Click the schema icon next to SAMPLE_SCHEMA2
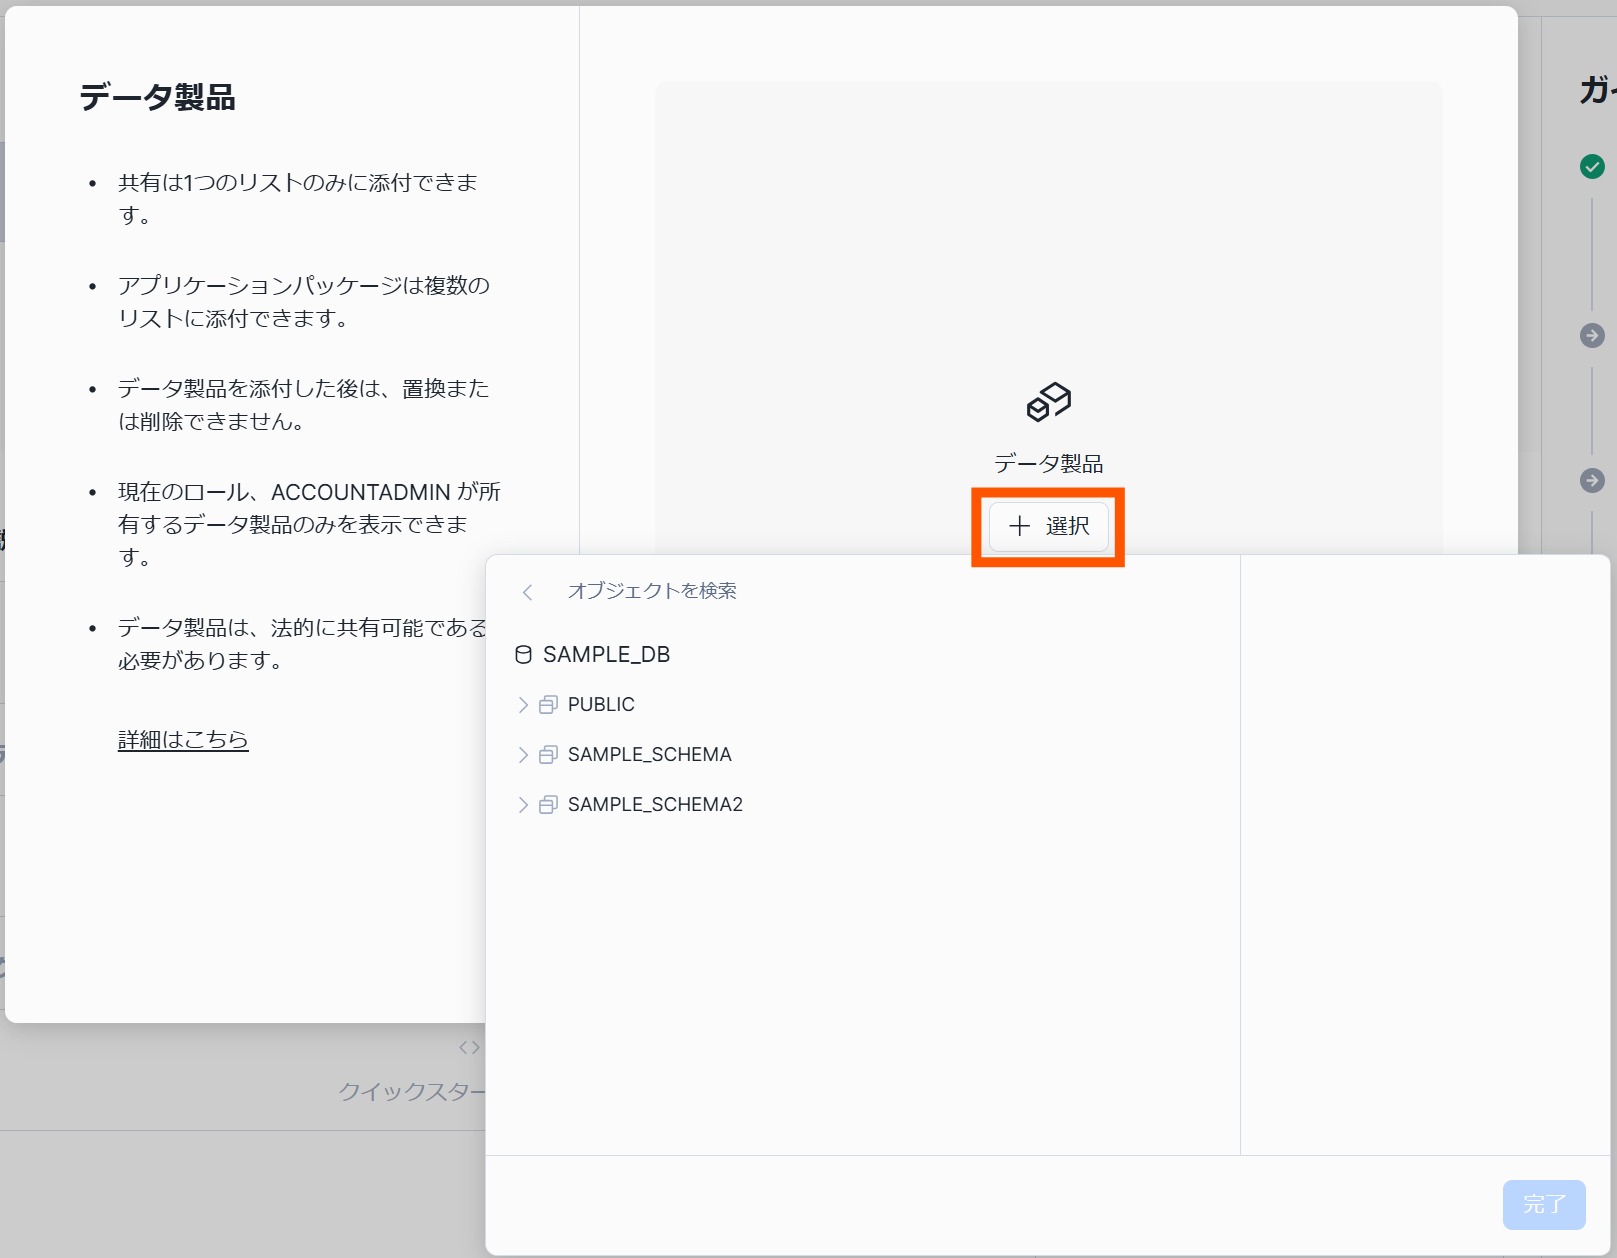This screenshot has width=1617, height=1258. click(547, 804)
